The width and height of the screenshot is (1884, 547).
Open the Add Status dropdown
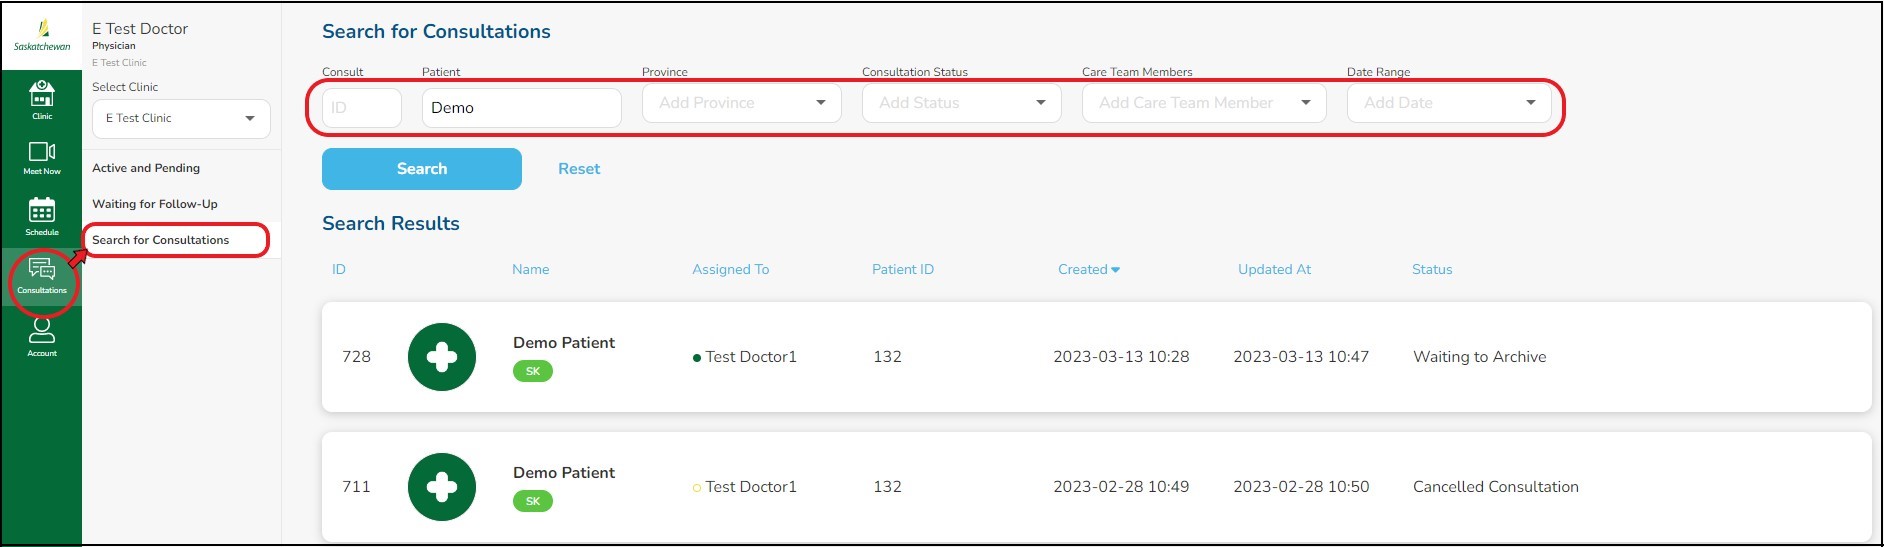point(961,103)
